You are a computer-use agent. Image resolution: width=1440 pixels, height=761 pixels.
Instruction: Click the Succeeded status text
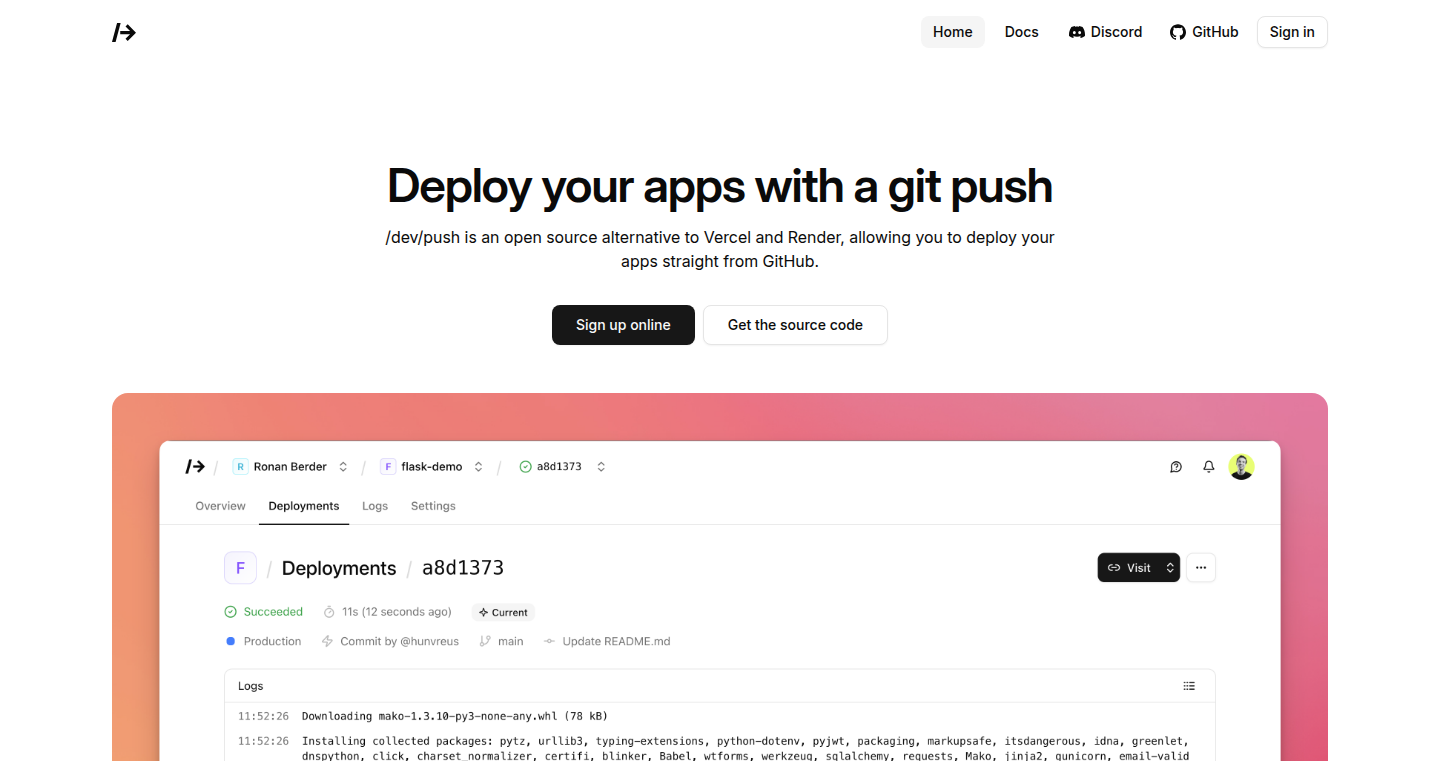[x=273, y=611]
